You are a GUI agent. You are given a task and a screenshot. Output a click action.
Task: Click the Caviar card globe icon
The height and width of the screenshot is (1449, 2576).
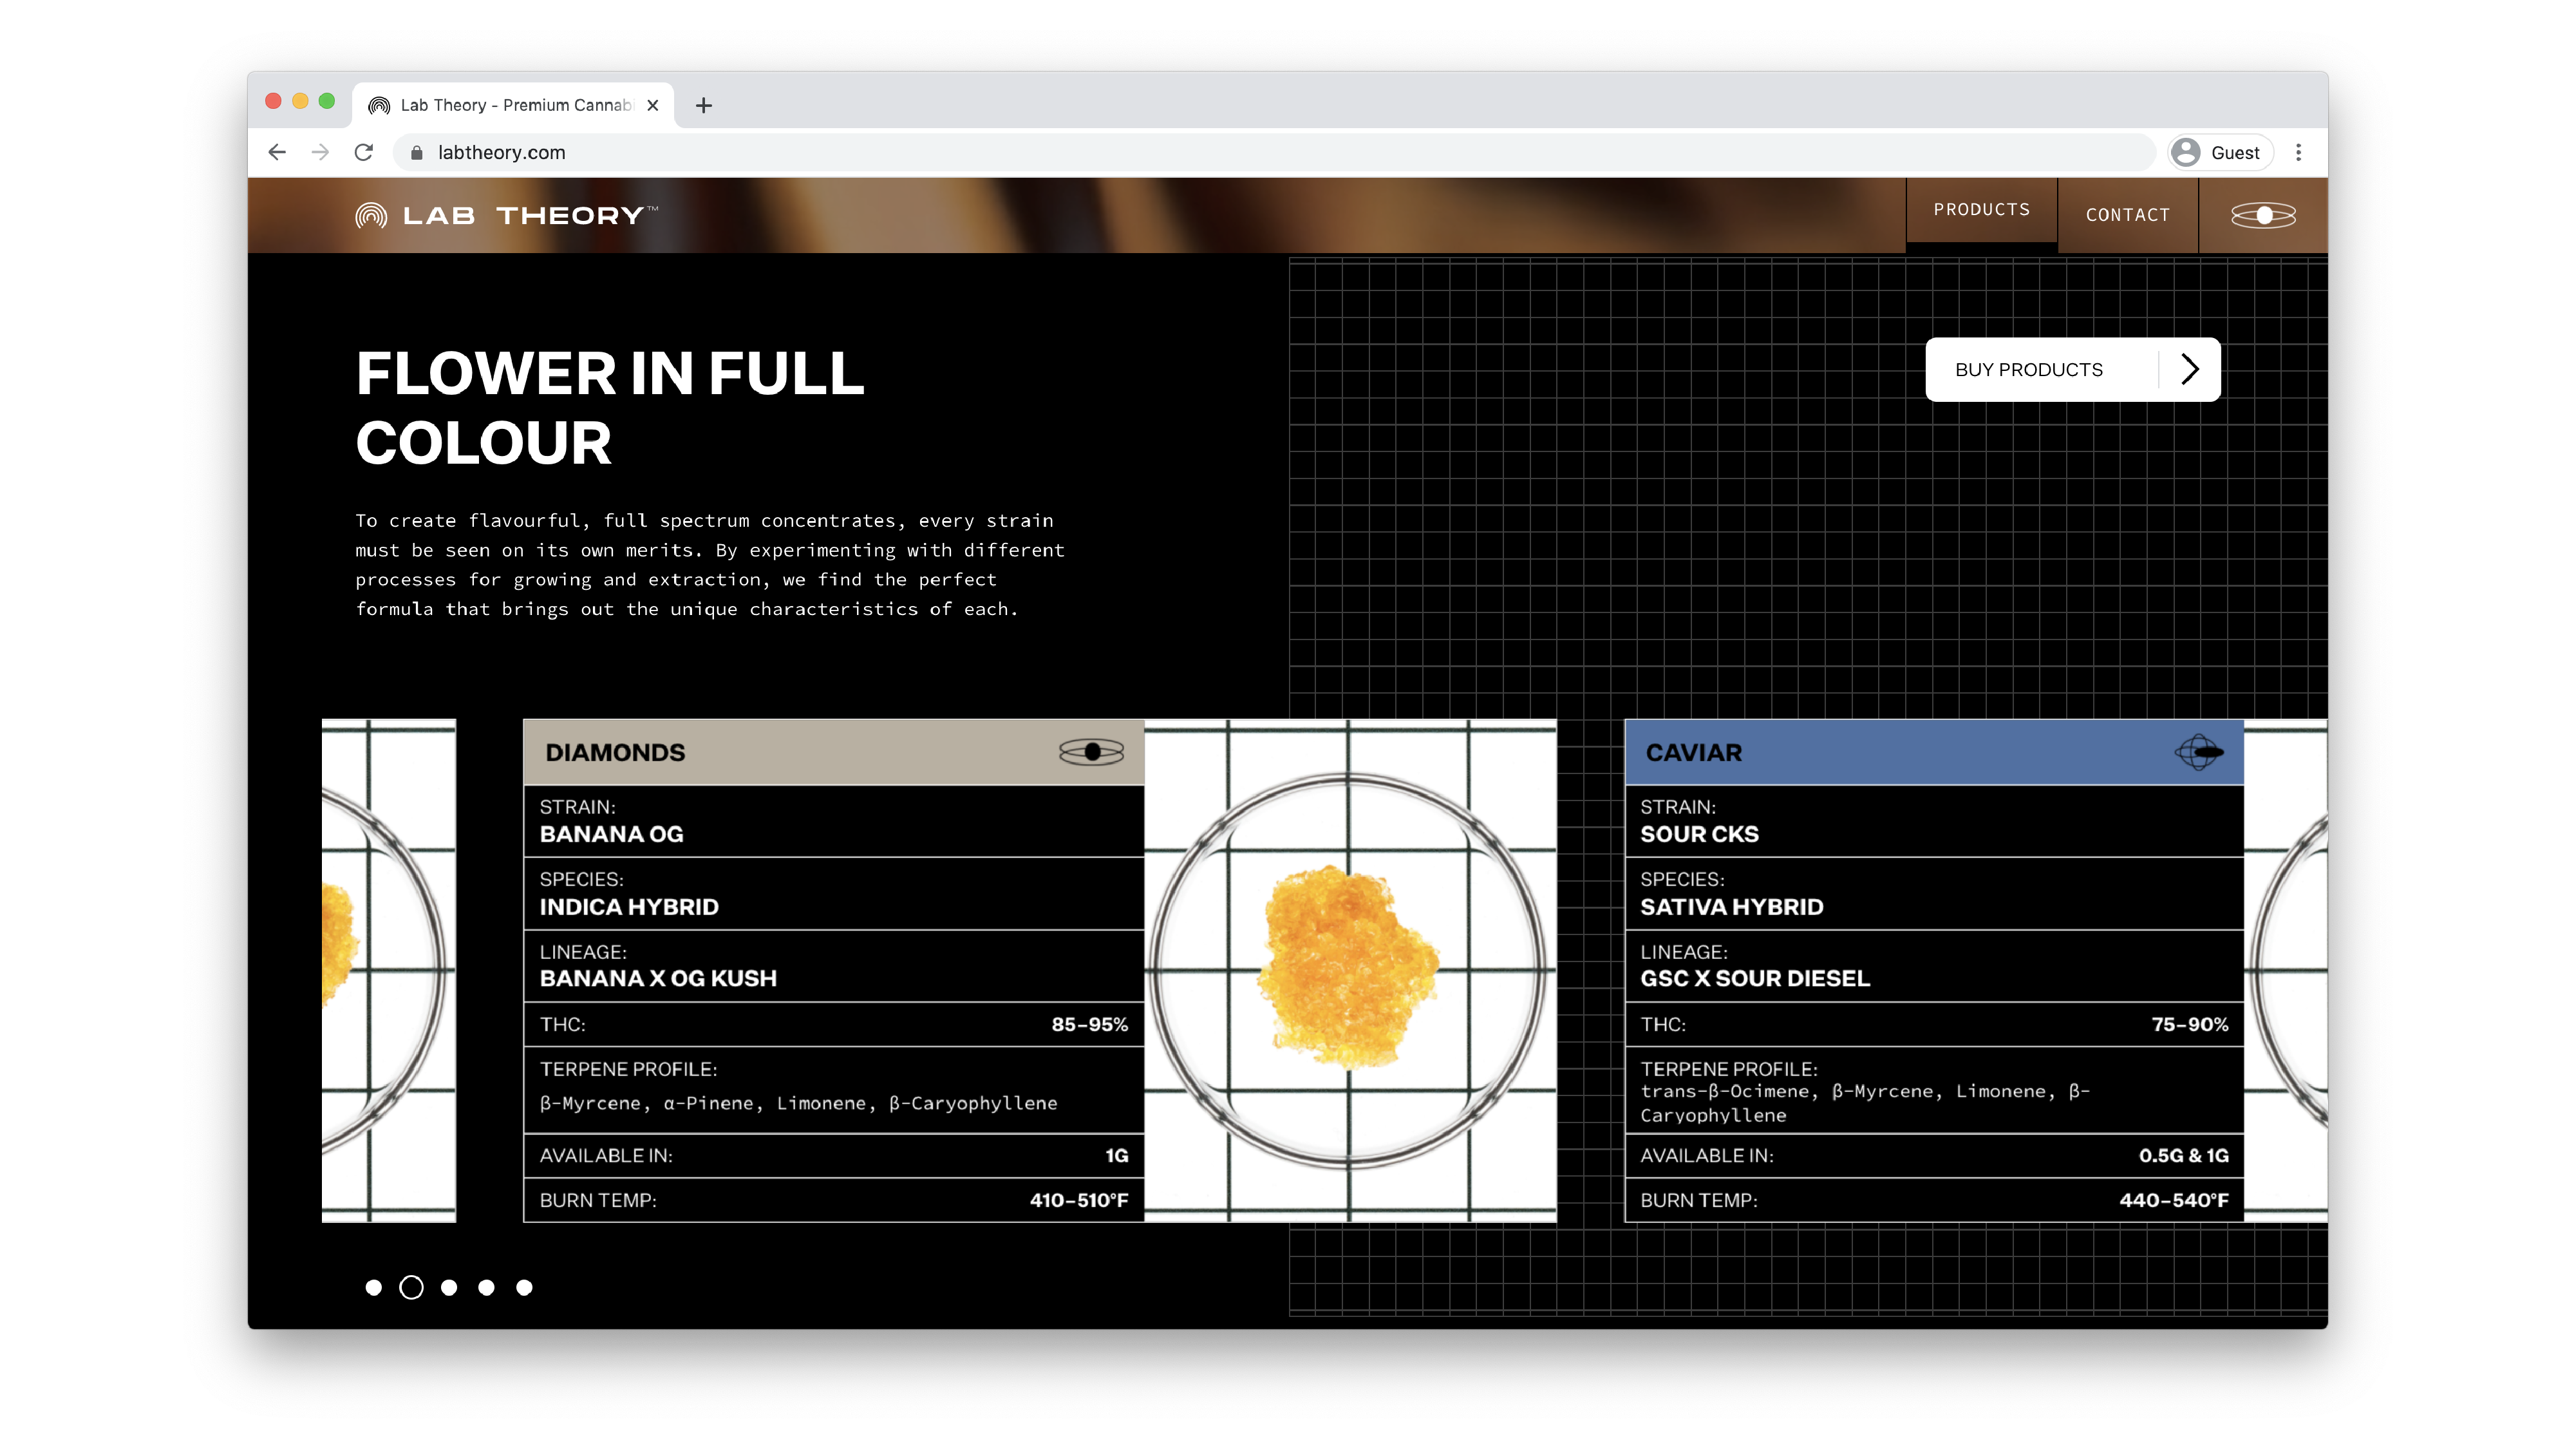(x=2198, y=752)
